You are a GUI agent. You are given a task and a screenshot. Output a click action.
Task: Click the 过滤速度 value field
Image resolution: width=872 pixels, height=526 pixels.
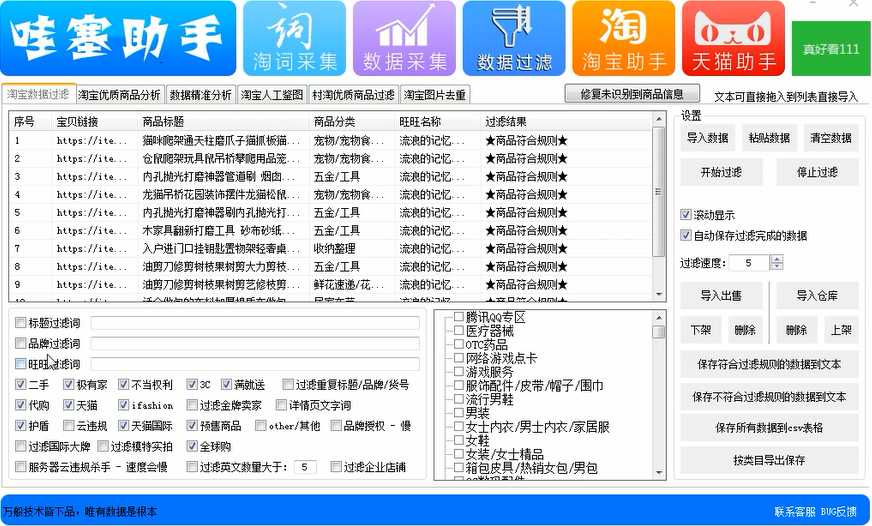[x=749, y=263]
